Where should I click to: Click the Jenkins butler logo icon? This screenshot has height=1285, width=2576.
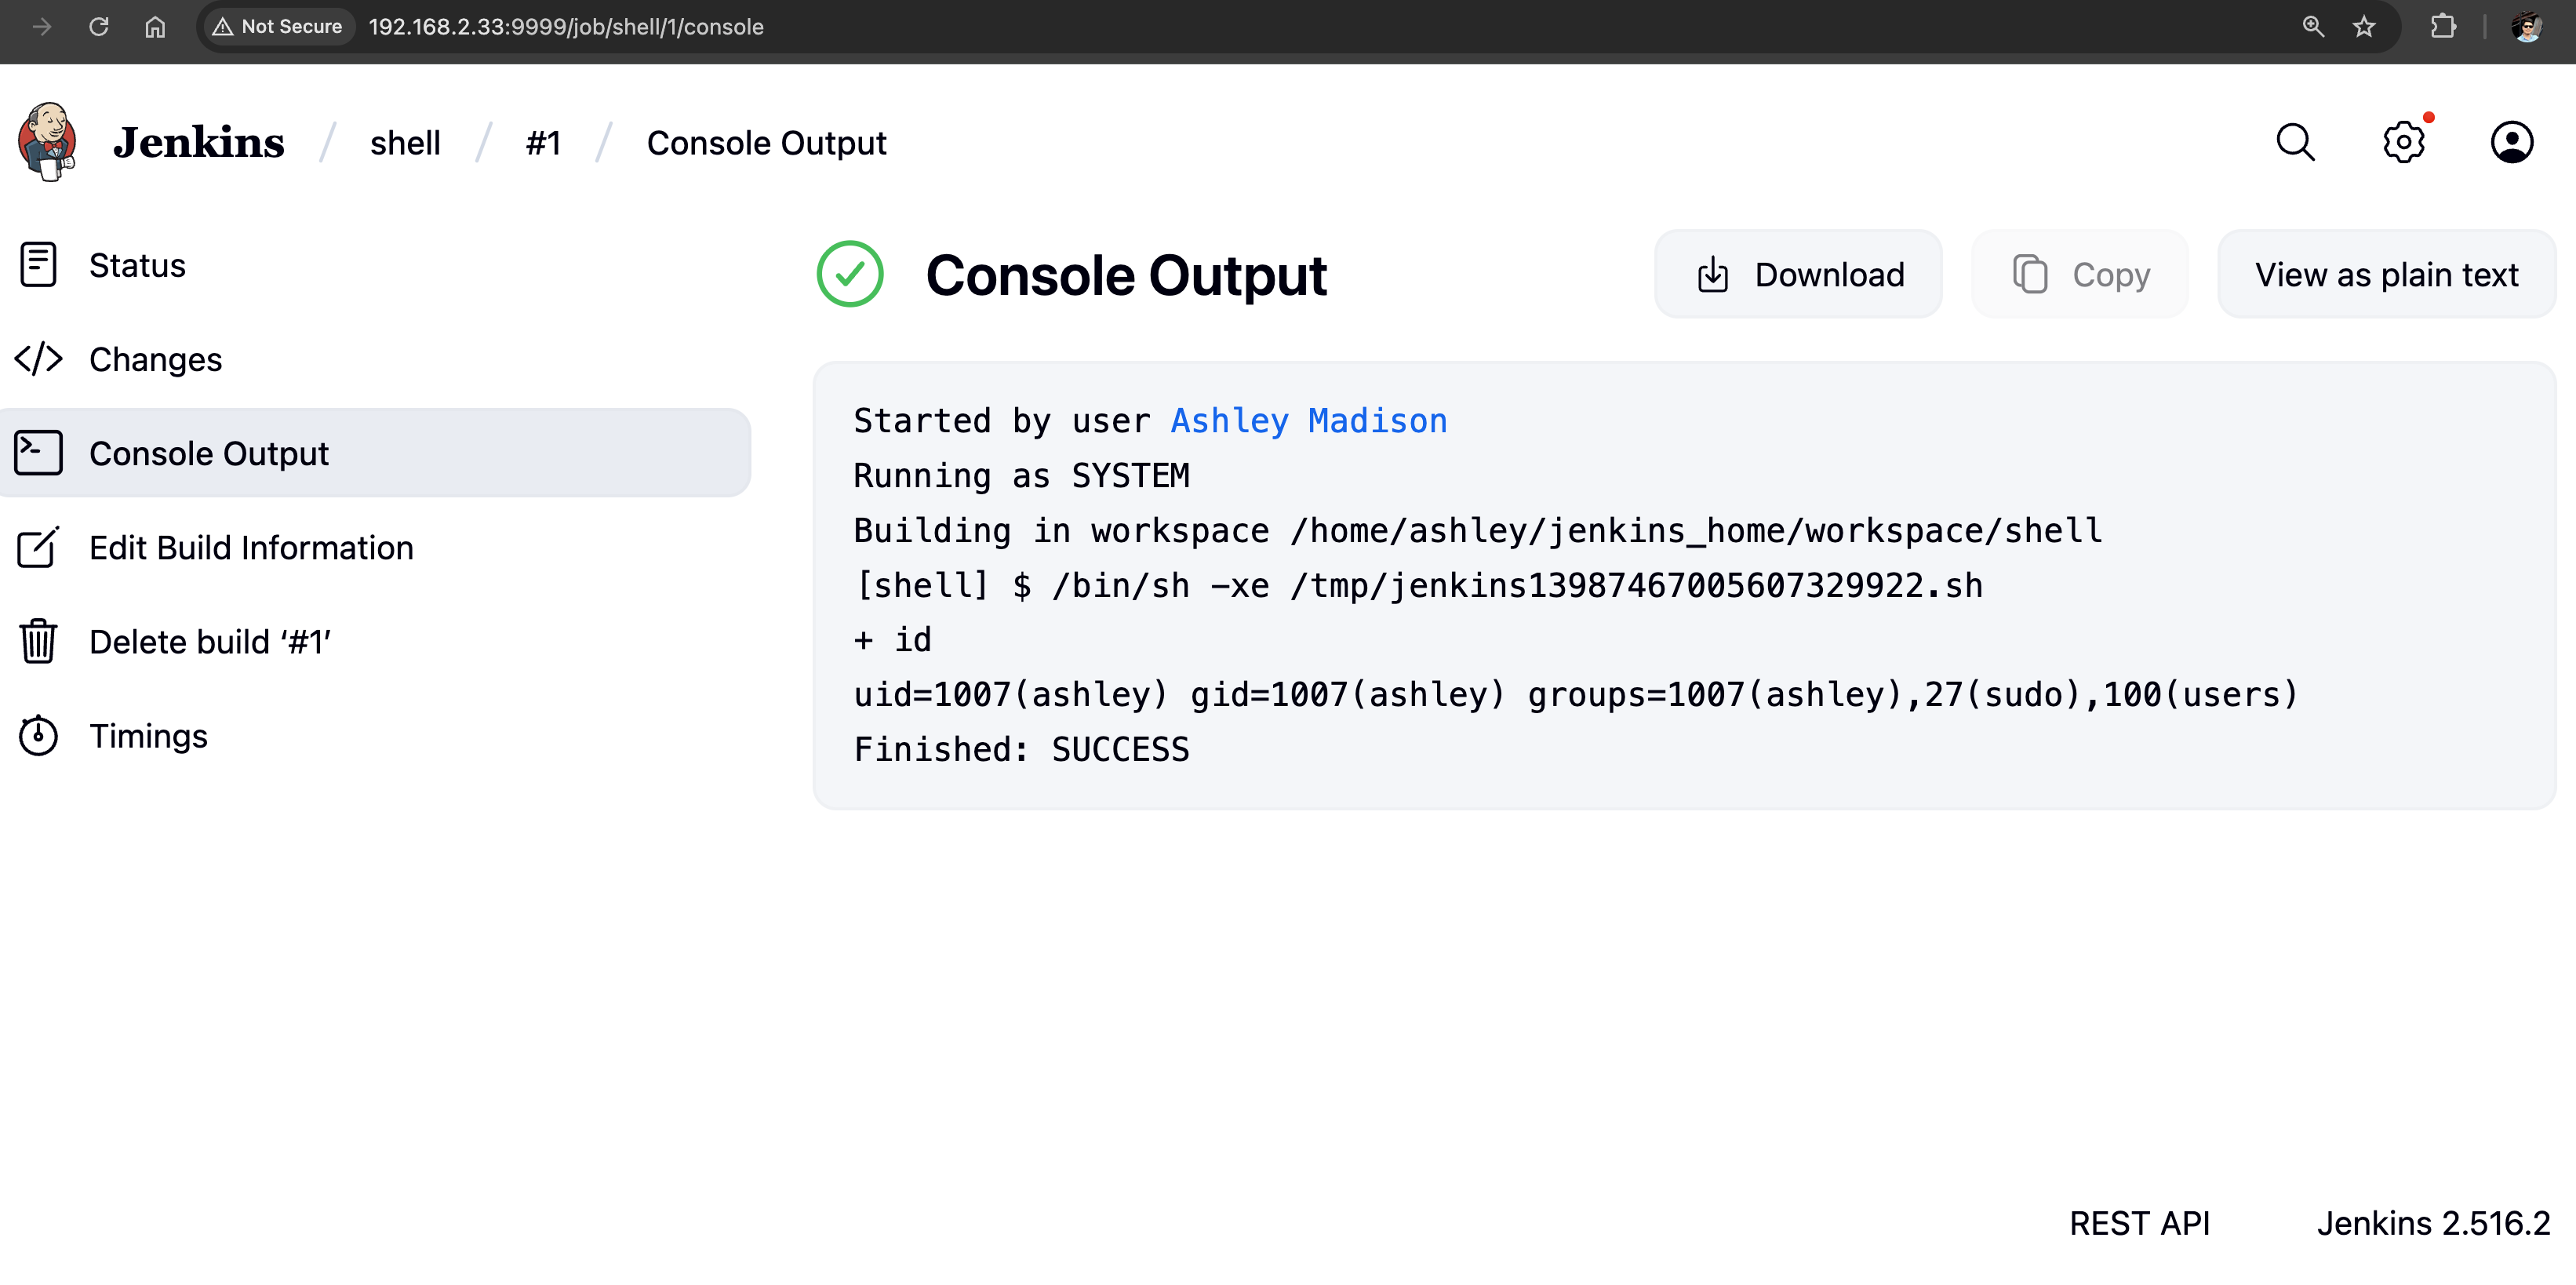coord(47,142)
